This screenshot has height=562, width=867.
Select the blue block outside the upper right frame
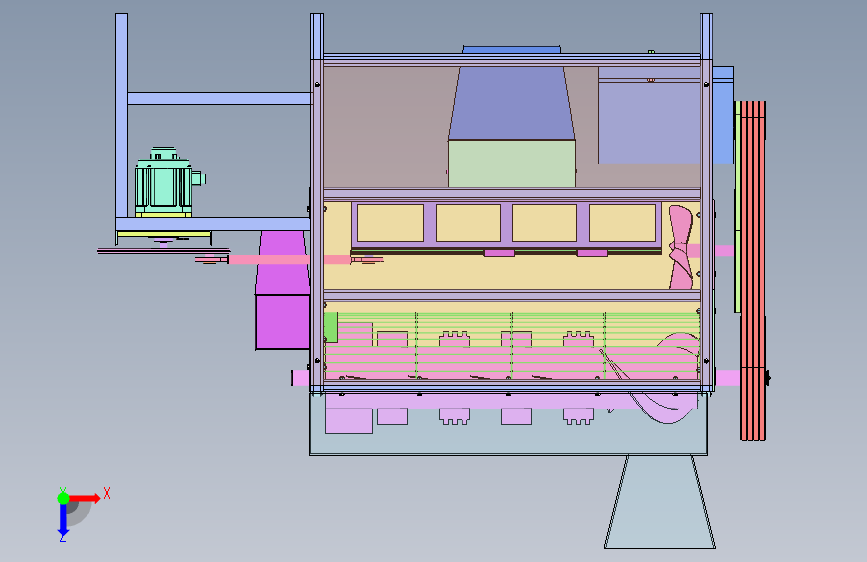coord(723,115)
